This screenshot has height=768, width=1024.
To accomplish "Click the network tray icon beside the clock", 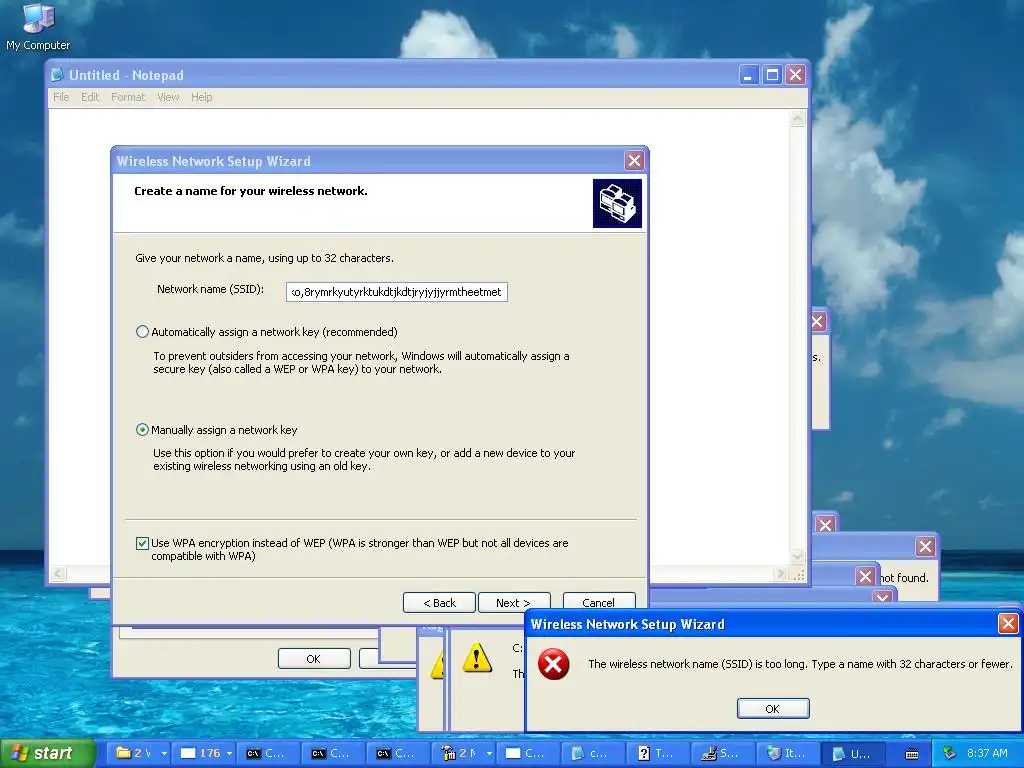I will point(949,753).
